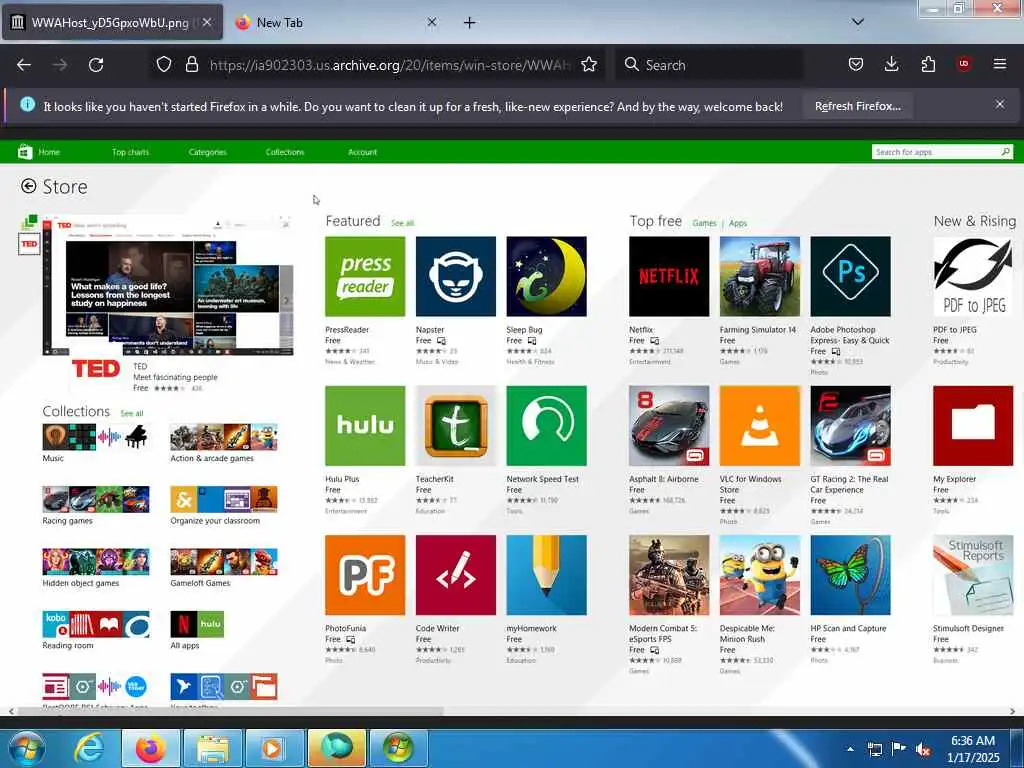Click the Windows Store logo in green bar
The height and width of the screenshot is (768, 1024).
point(25,152)
